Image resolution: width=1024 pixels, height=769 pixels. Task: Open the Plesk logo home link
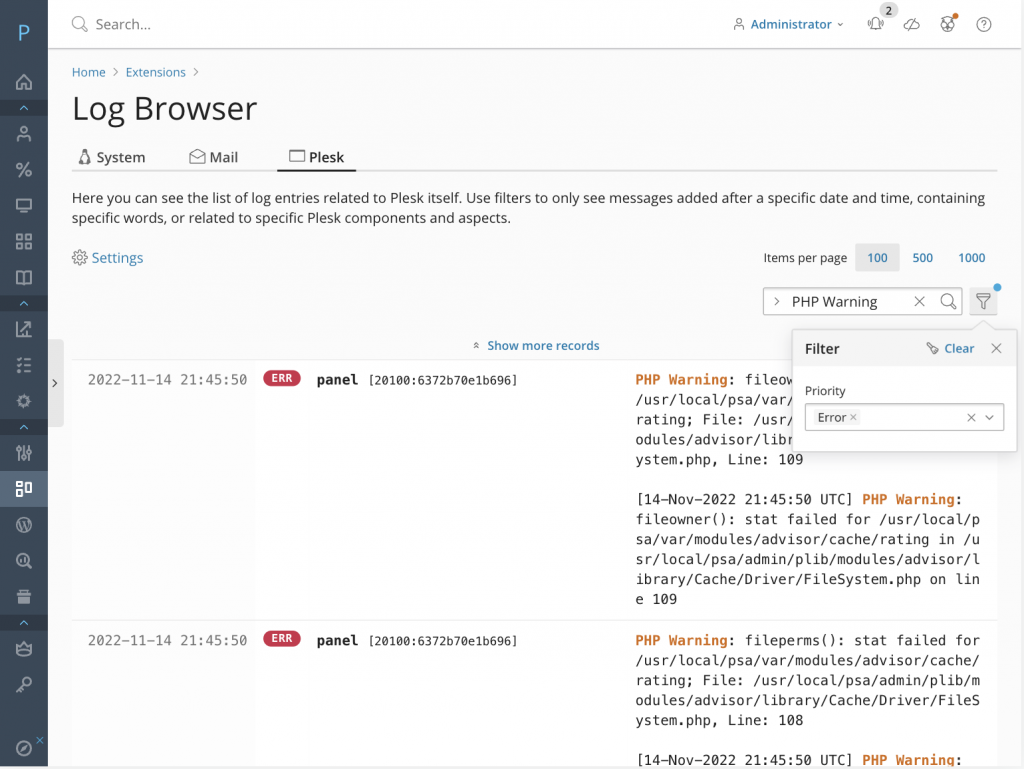(x=24, y=32)
